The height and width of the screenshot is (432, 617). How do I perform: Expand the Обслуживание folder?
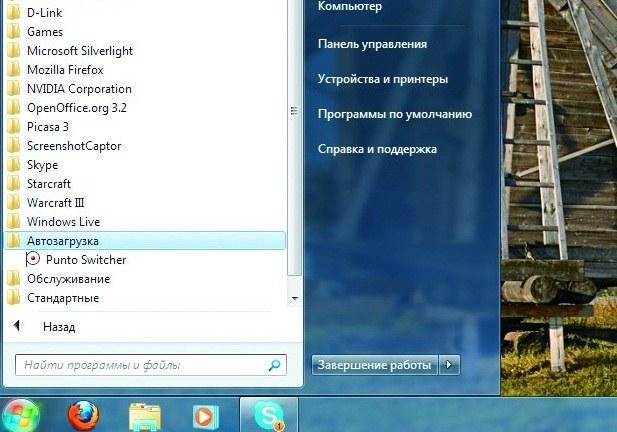click(x=68, y=279)
